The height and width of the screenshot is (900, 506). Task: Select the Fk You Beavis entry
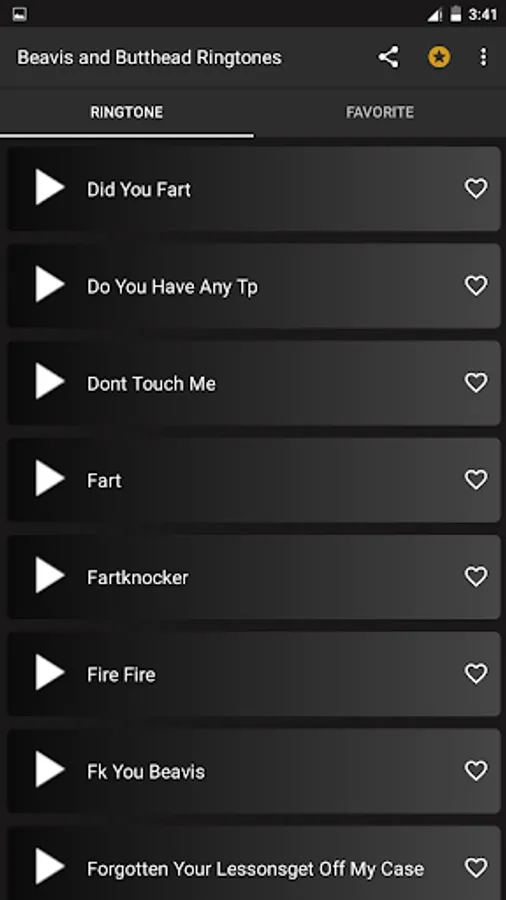pos(254,771)
